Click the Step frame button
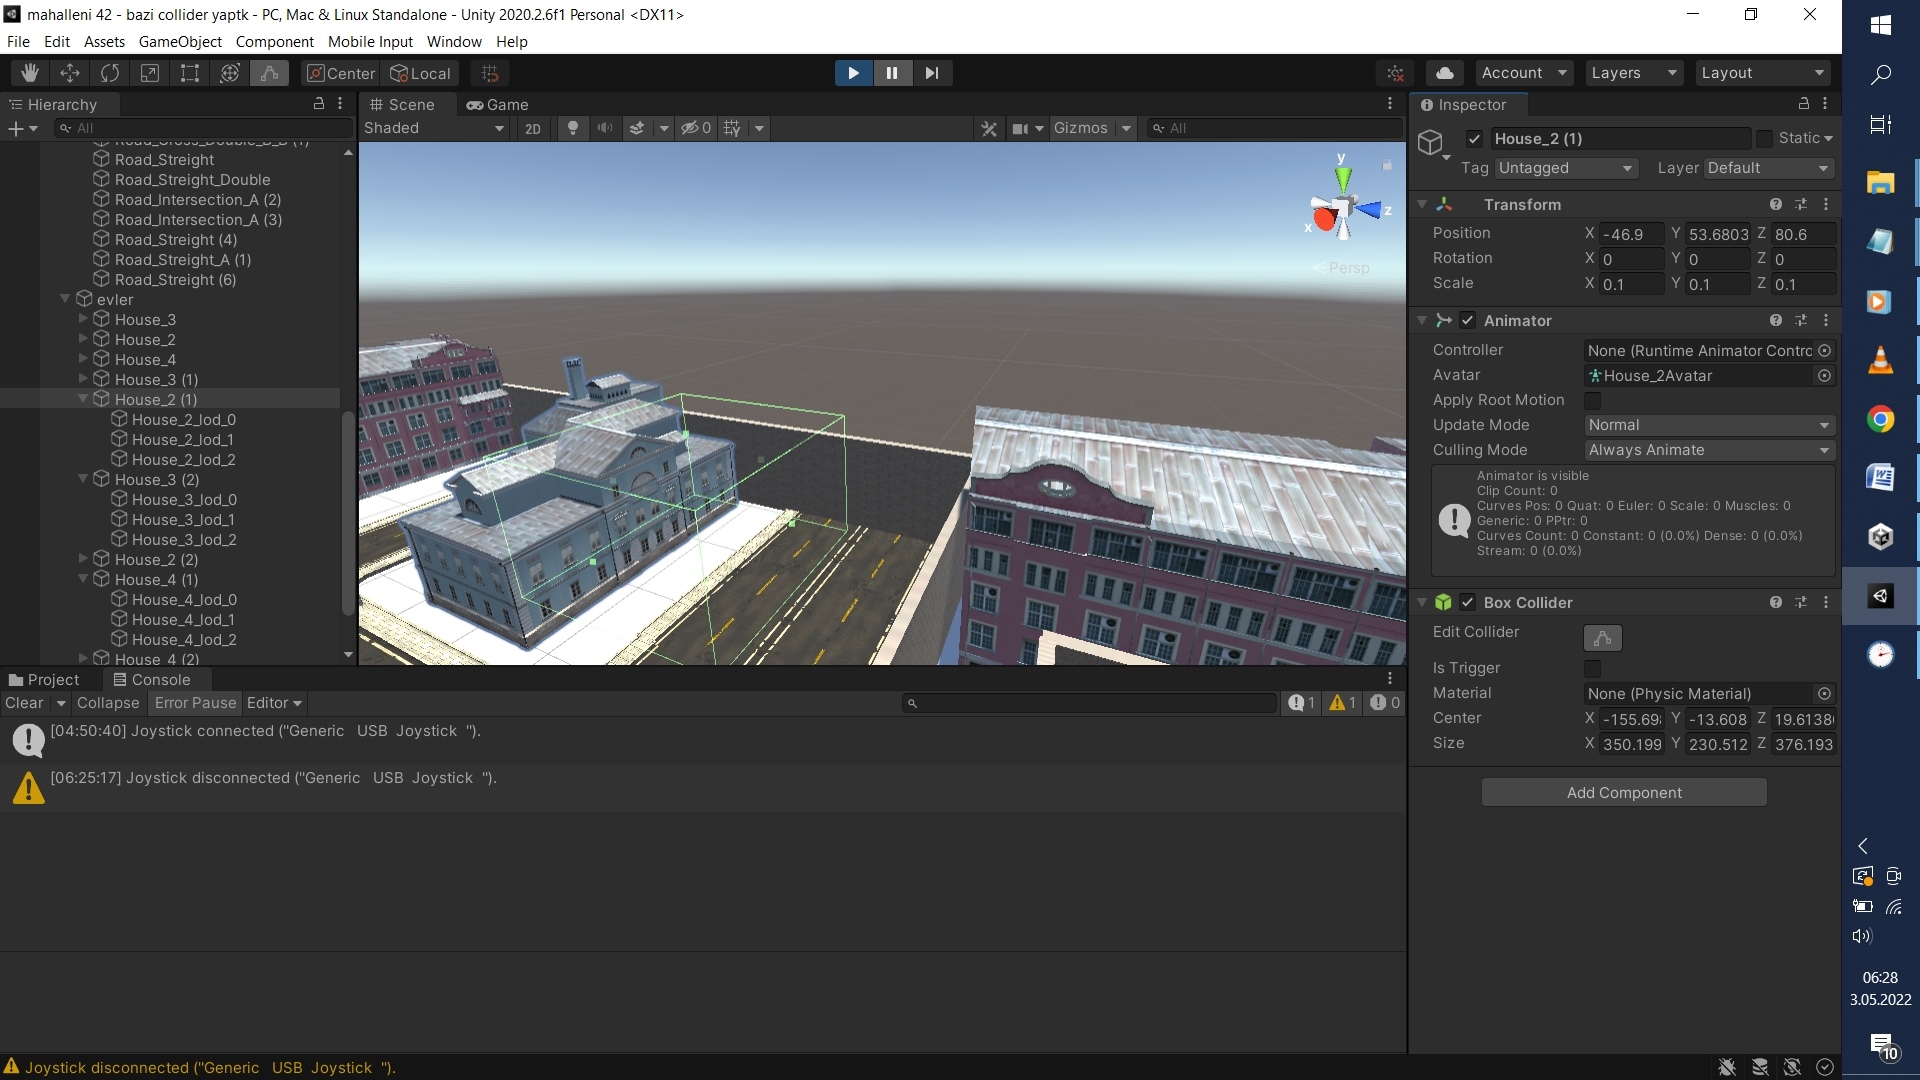 [932, 73]
